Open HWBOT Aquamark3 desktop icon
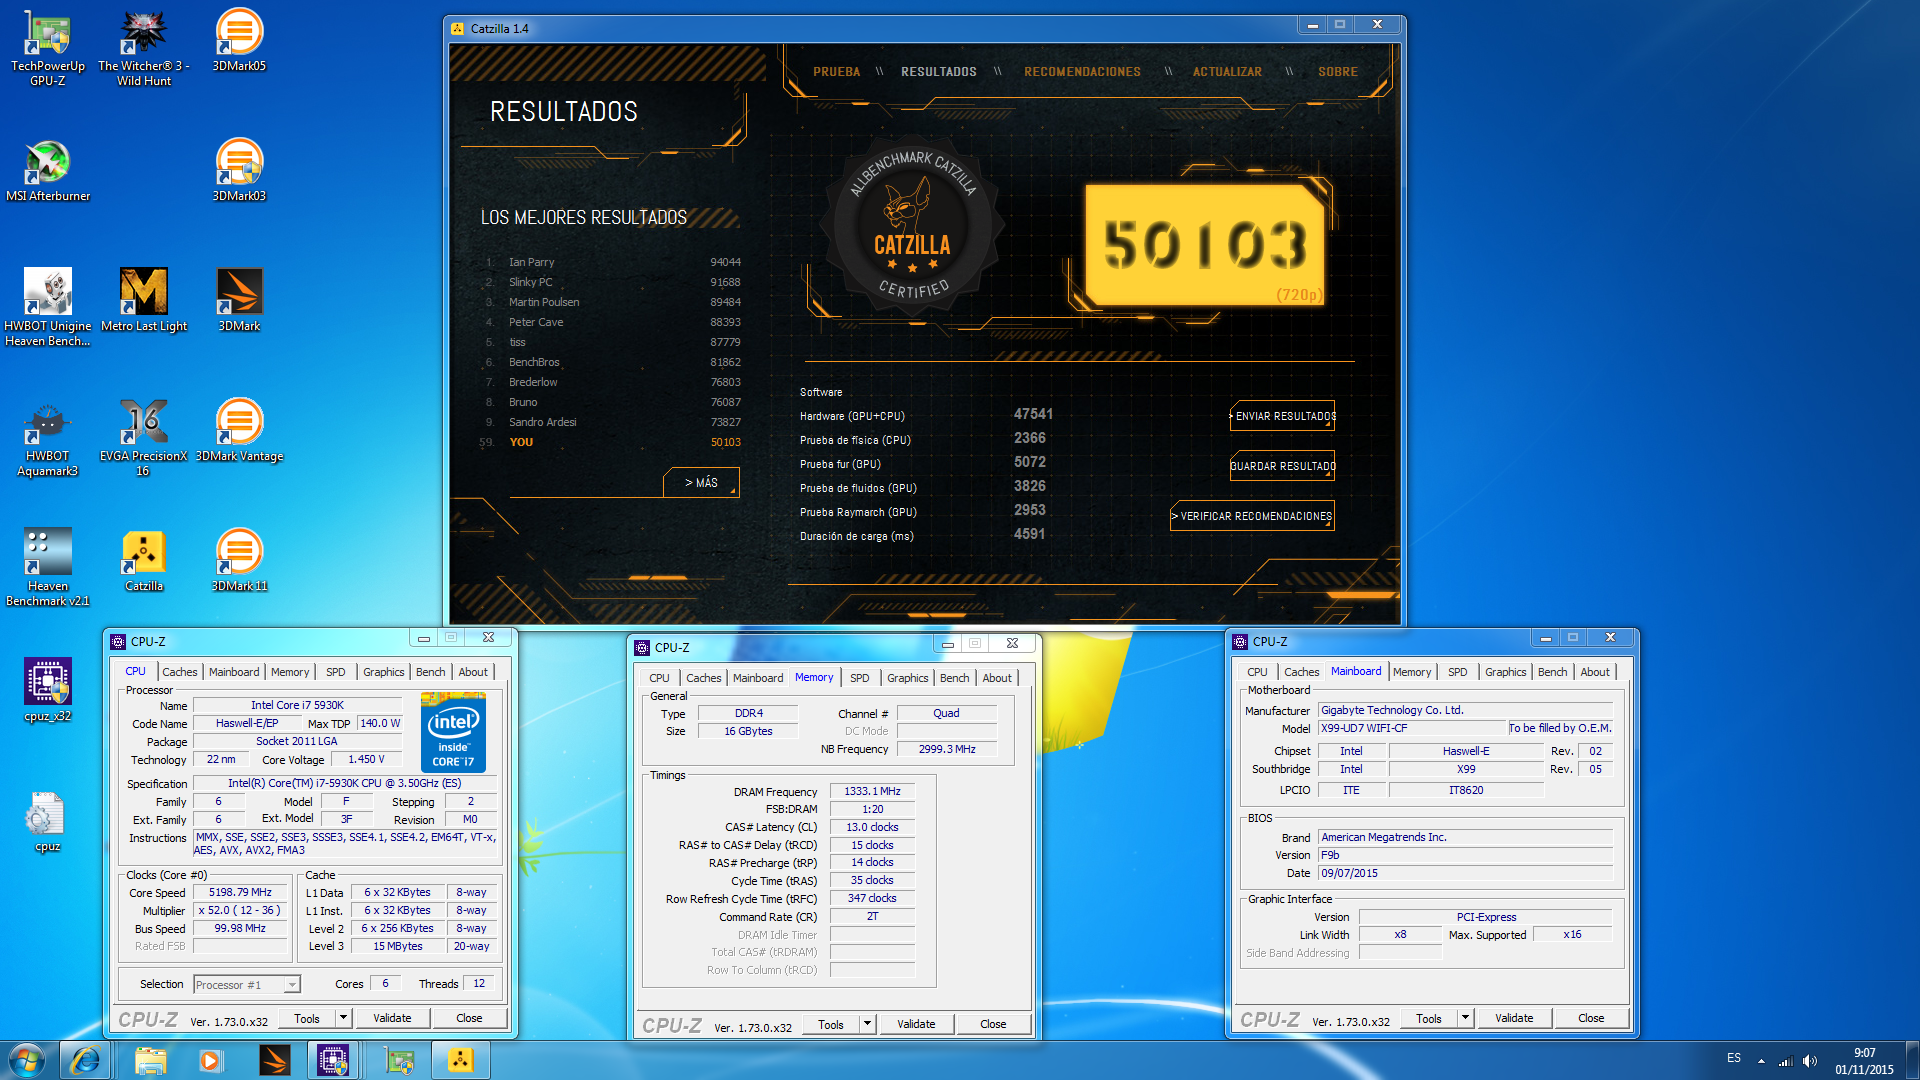The height and width of the screenshot is (1080, 1920). point(47,437)
